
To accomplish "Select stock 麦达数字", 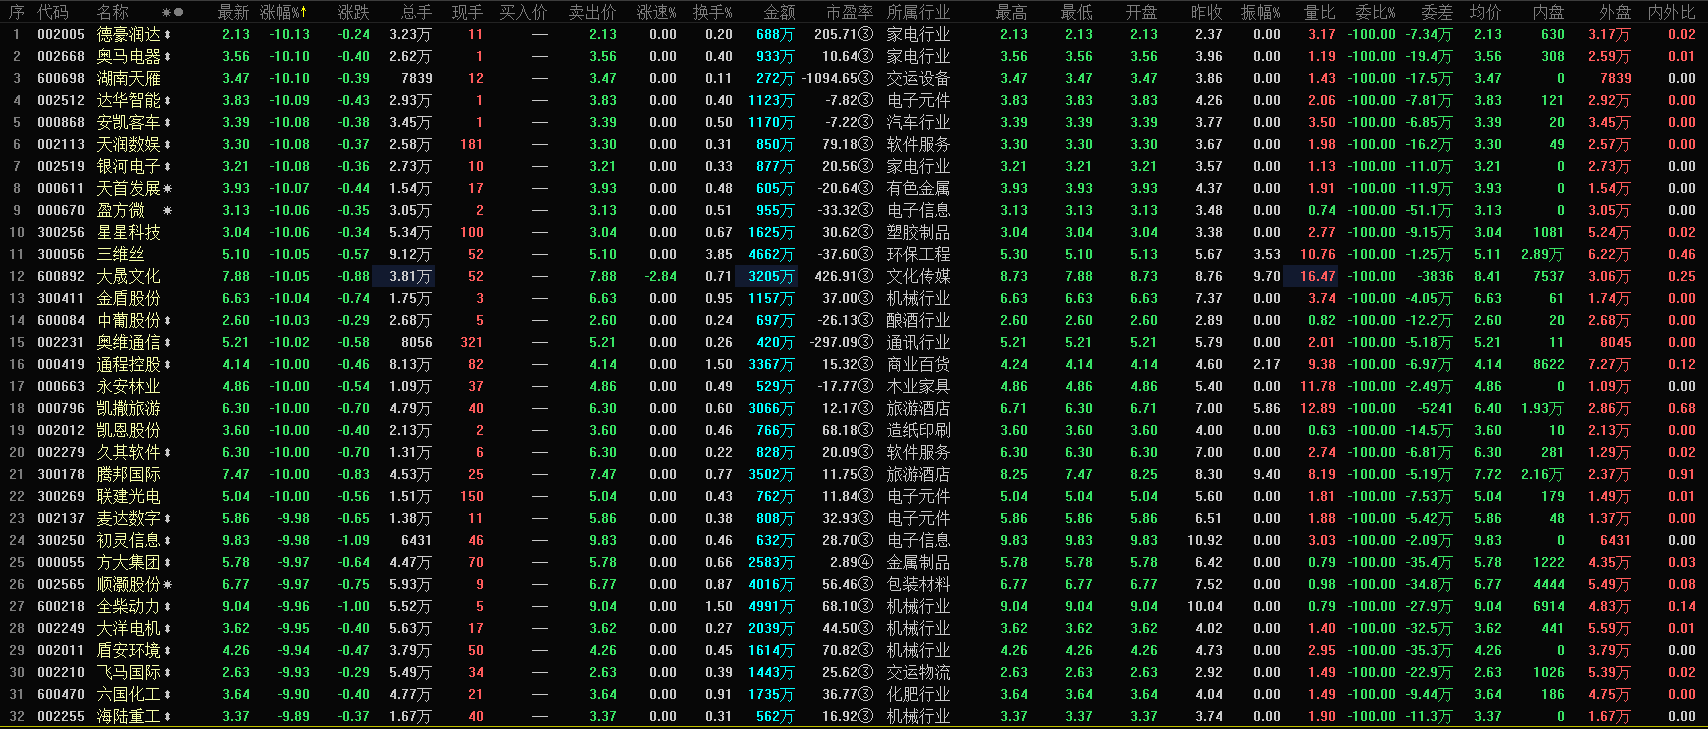I will 128,518.
